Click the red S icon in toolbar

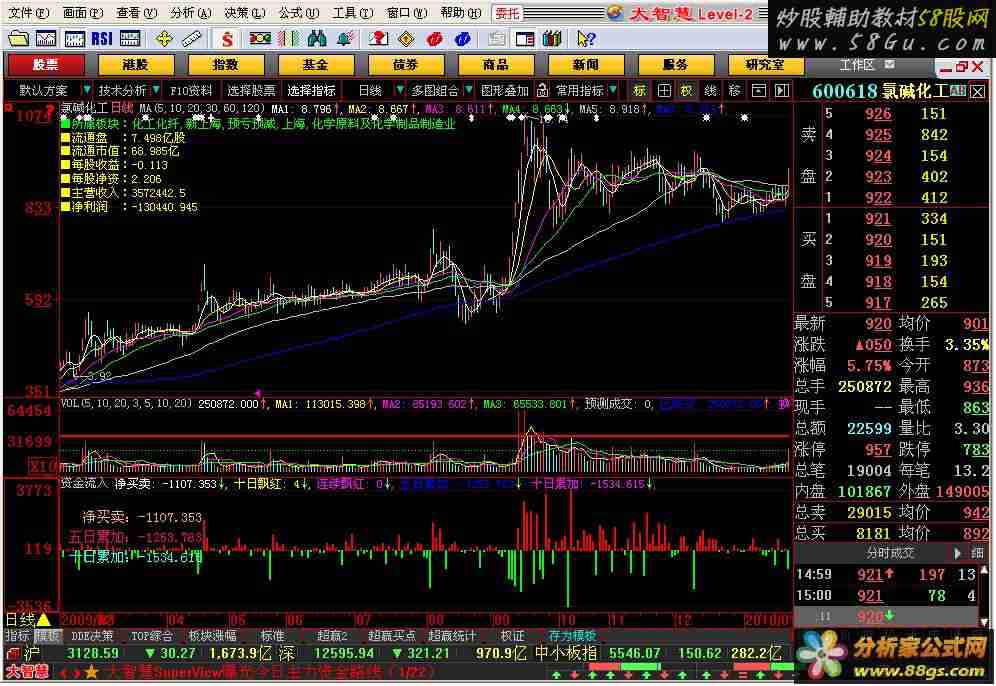point(228,39)
